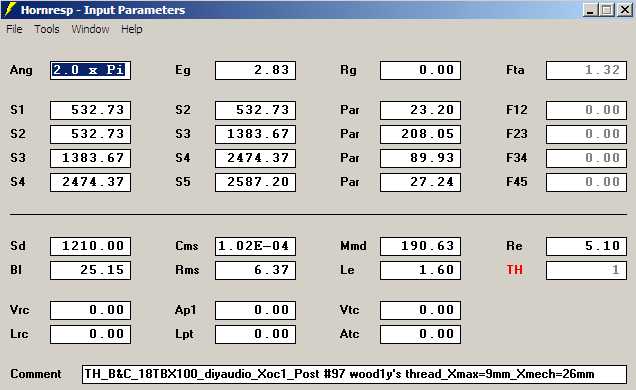Click the Comment label

coord(36,374)
